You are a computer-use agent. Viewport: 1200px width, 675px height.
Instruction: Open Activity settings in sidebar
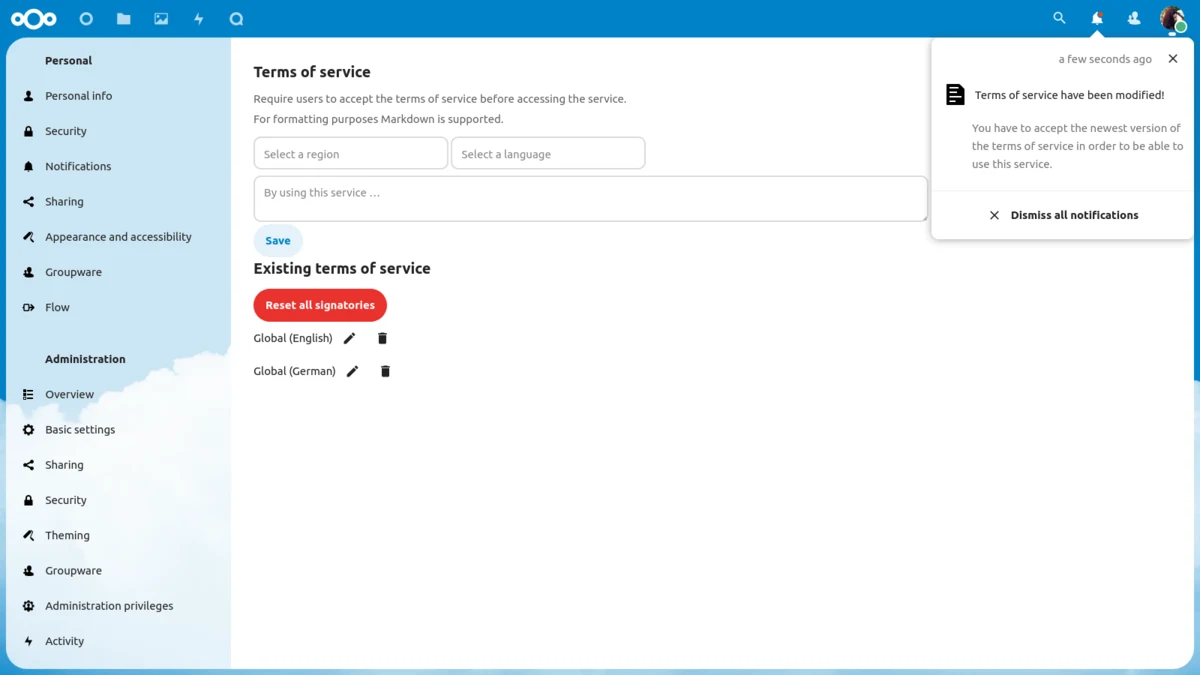[x=118, y=641]
